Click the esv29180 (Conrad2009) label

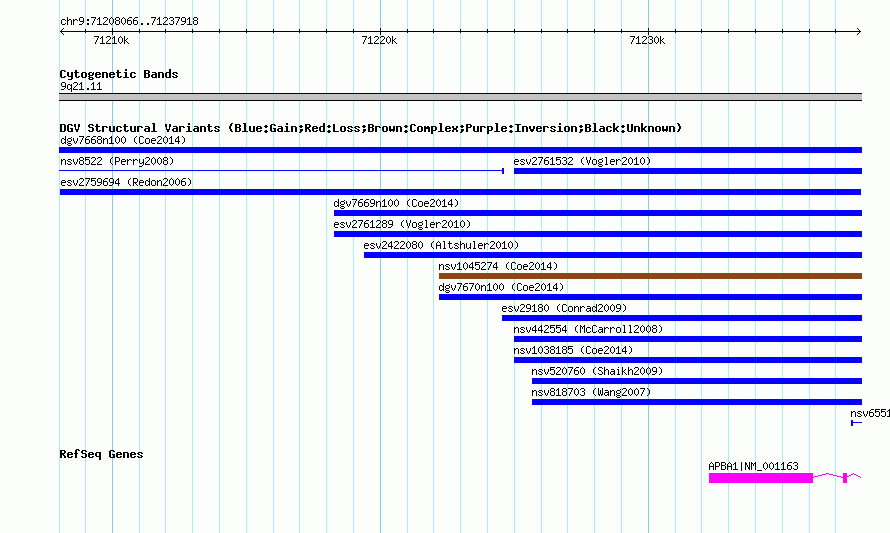pyautogui.click(x=564, y=308)
